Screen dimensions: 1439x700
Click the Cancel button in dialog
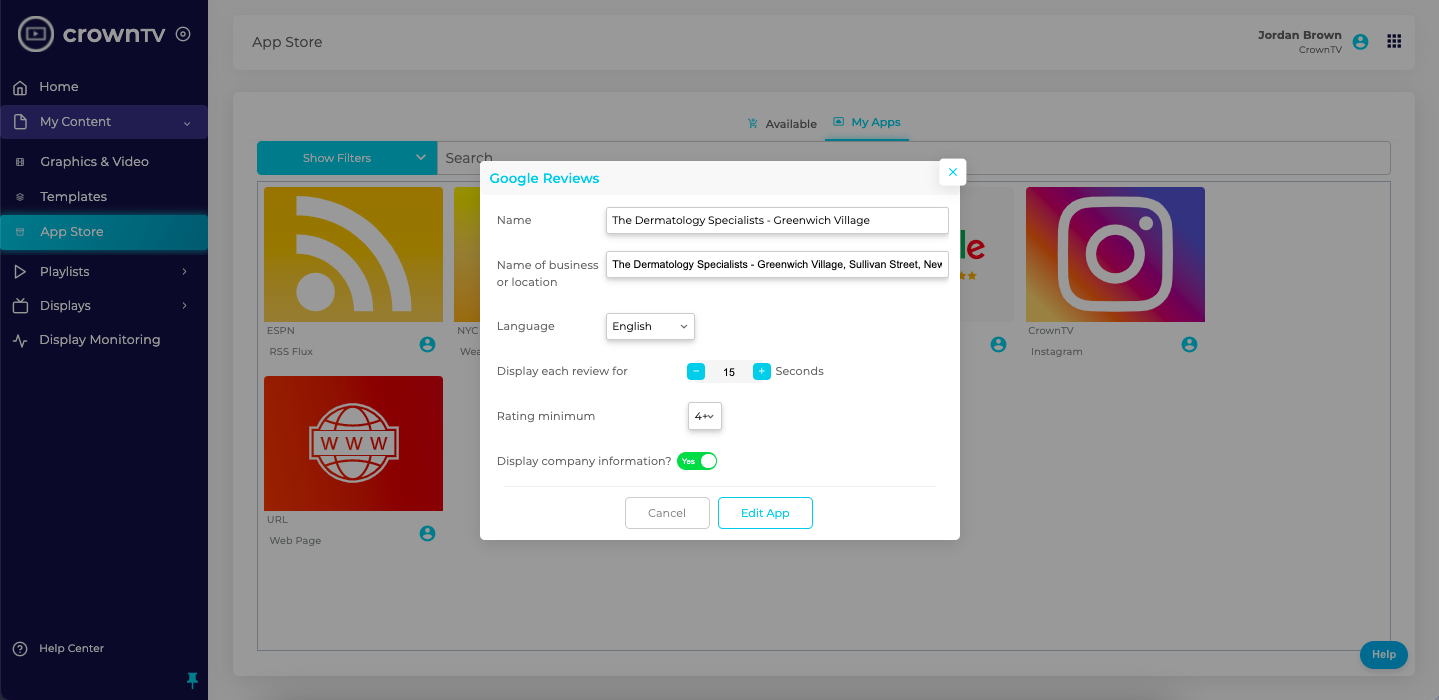pos(667,513)
